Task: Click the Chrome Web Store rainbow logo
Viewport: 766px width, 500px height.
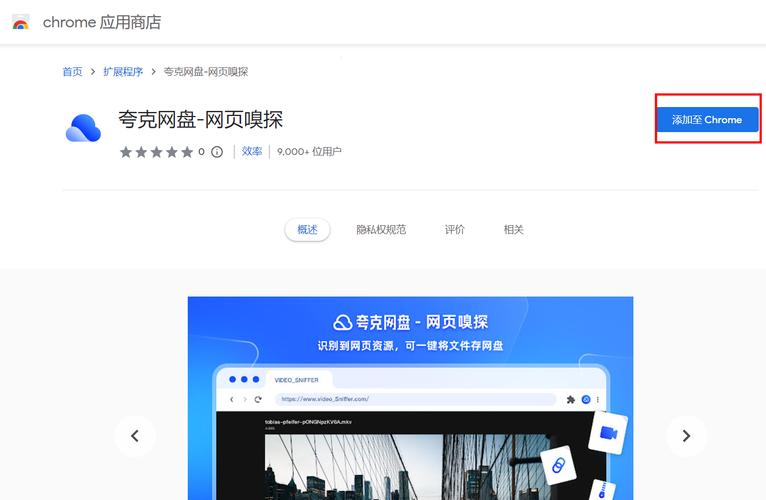Action: click(21, 22)
